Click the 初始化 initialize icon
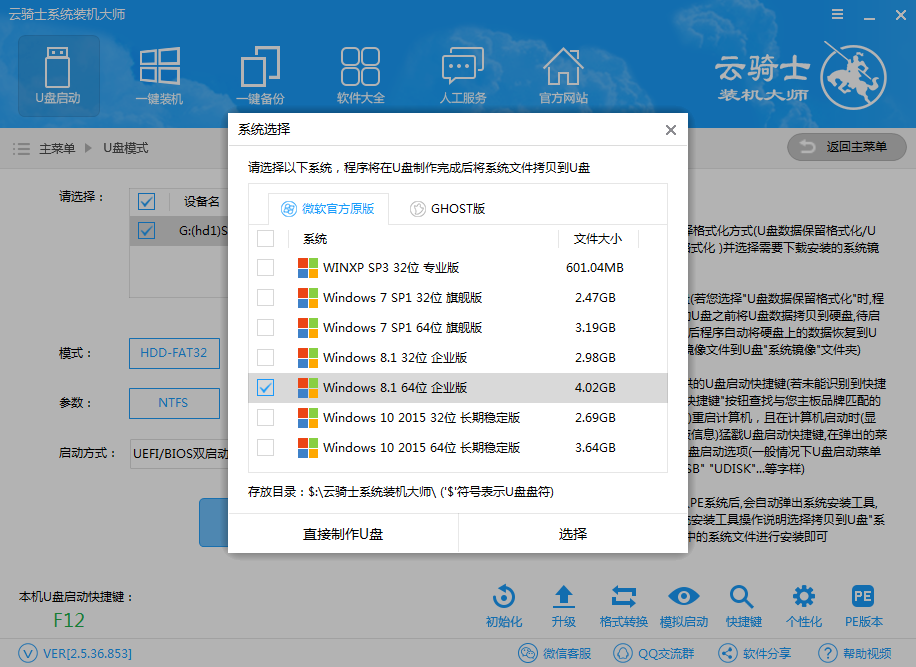The image size is (916, 667). (504, 596)
